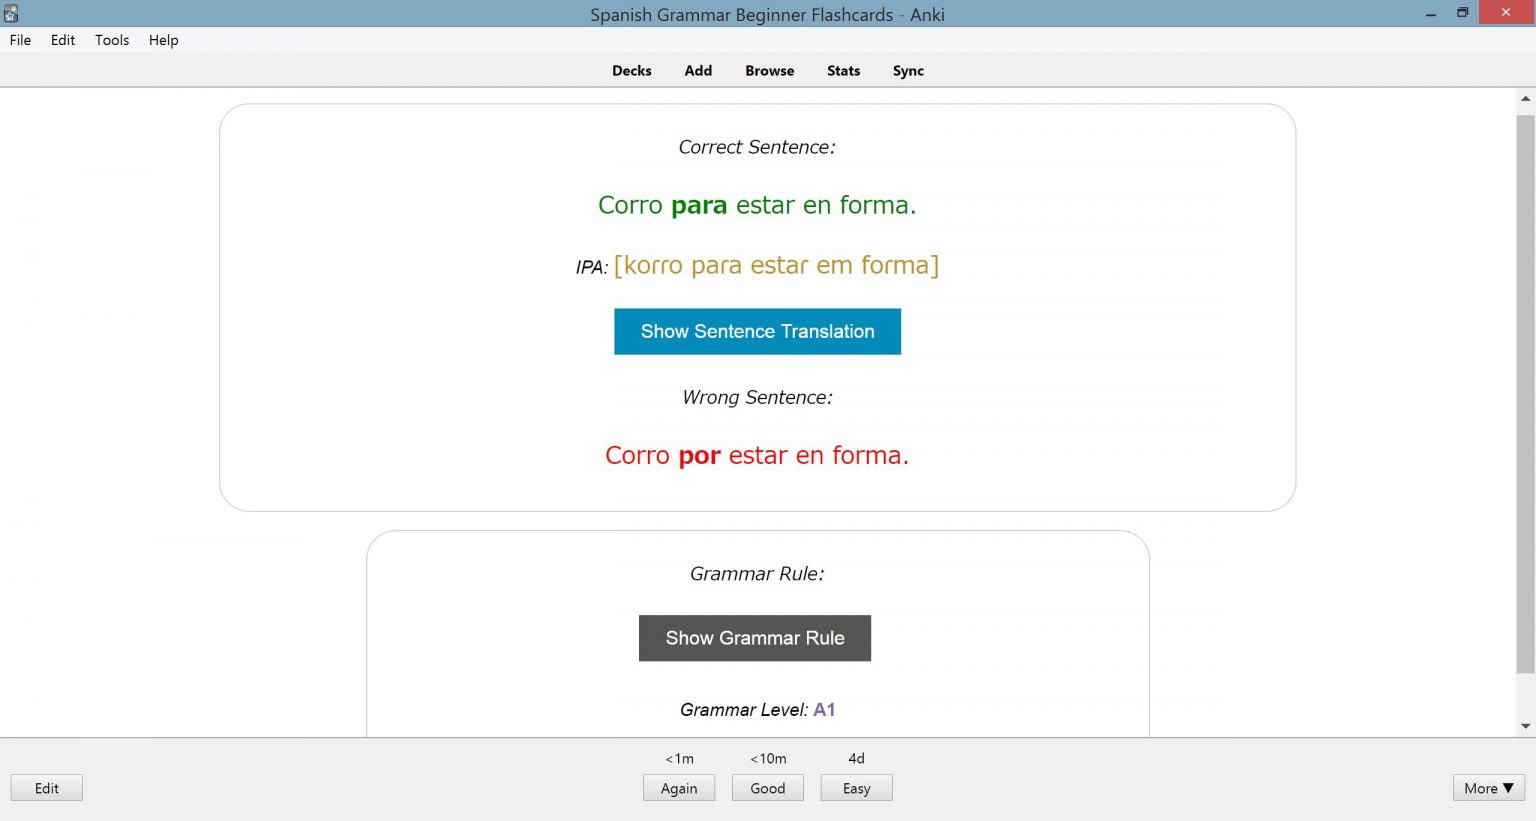Show the sentence translation
This screenshot has height=821, width=1536.
(756, 331)
